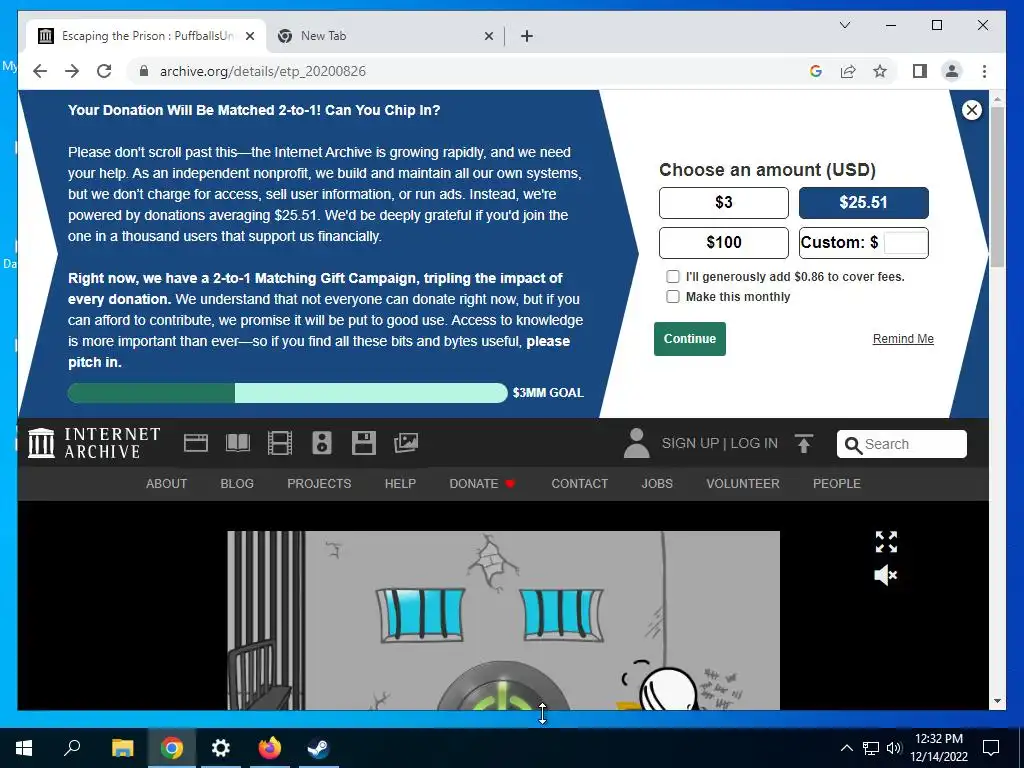1024x768 pixels.
Task: Select the $100 donation amount
Action: [724, 242]
